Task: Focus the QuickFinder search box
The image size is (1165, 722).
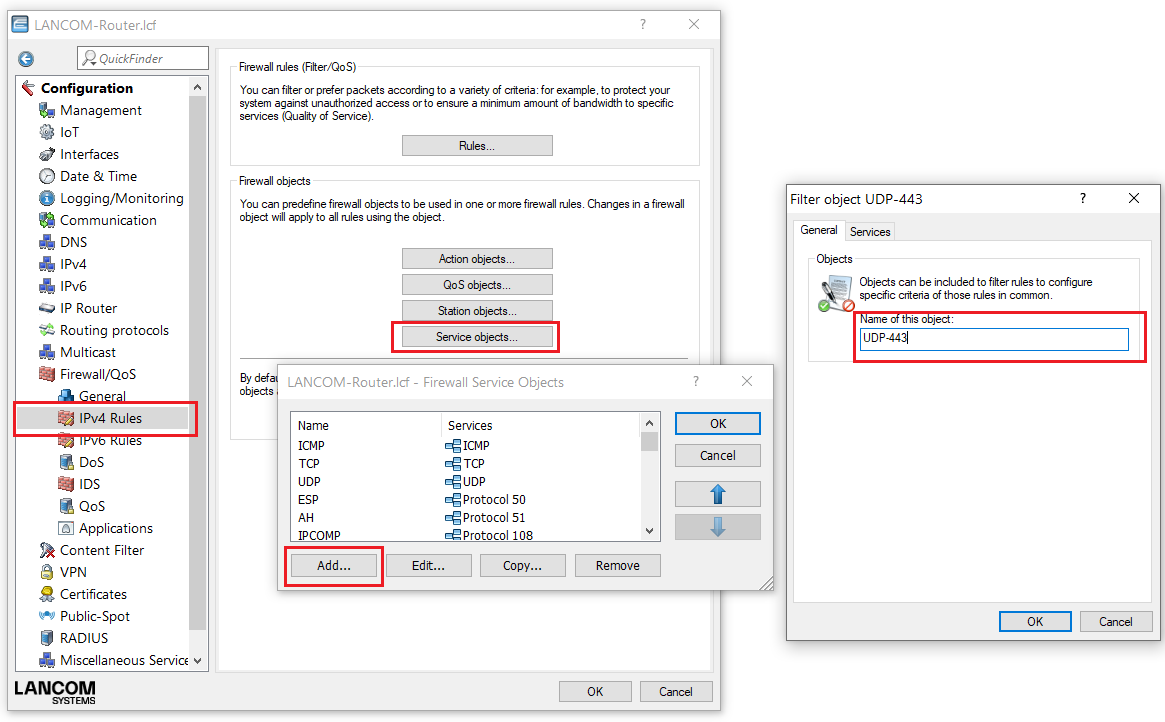Action: pos(150,58)
